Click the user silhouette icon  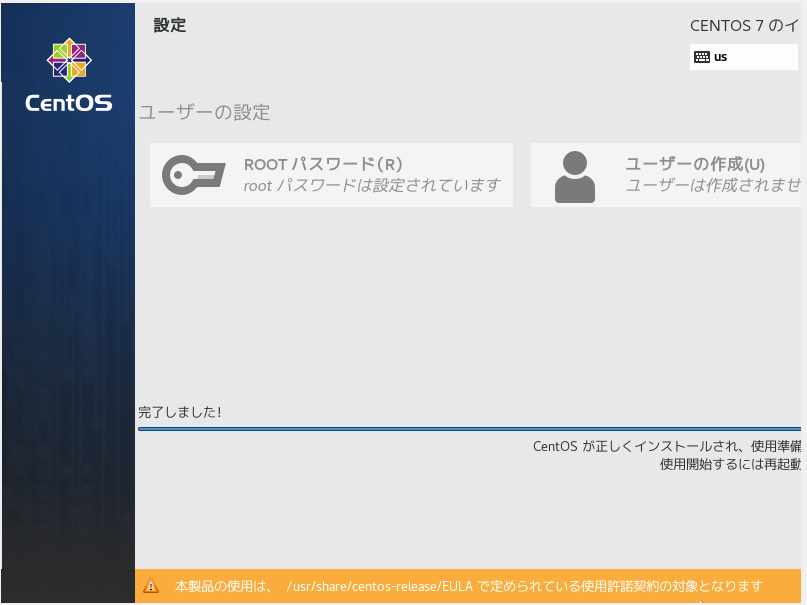click(574, 176)
